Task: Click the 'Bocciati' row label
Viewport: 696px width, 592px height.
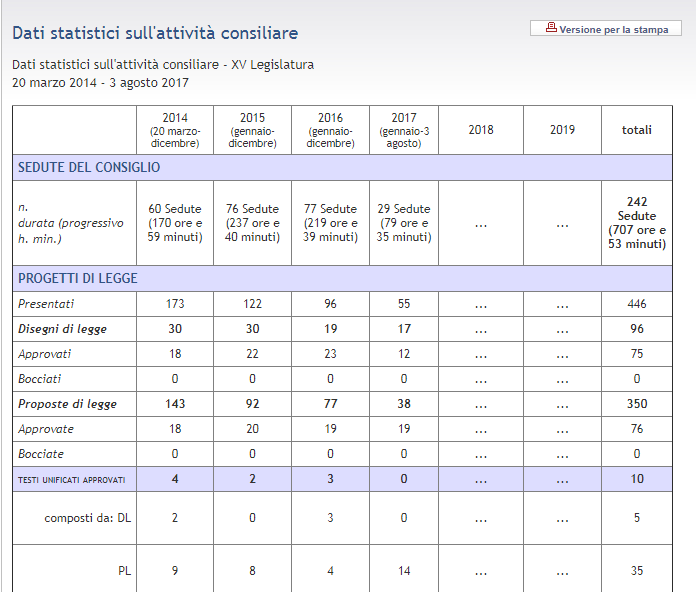Action: tap(40, 379)
